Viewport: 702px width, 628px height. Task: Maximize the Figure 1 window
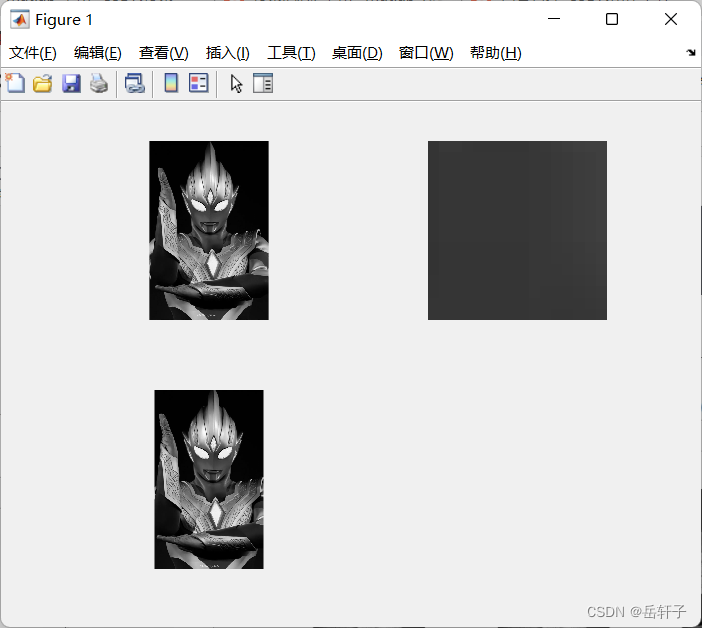[612, 19]
